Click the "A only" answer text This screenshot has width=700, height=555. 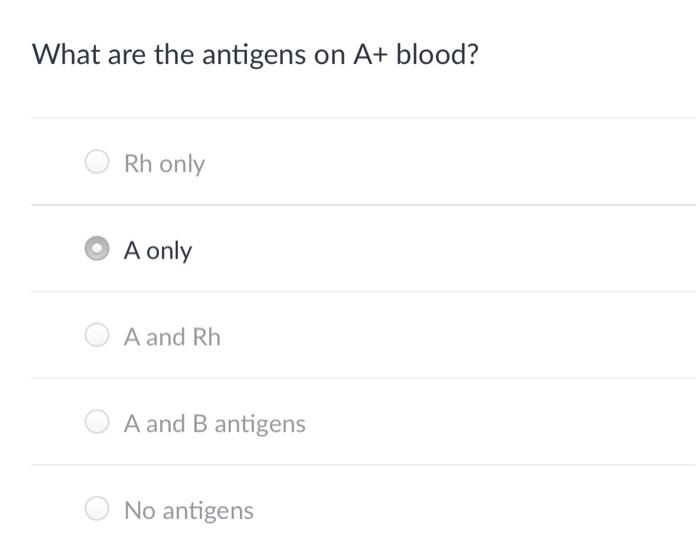point(158,250)
